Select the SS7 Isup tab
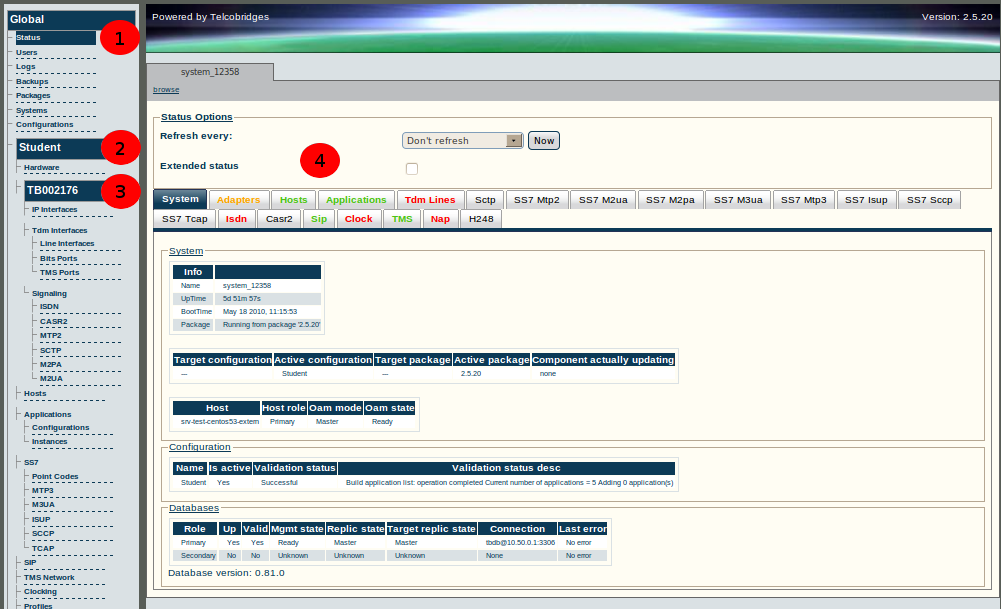The image size is (1001, 609). 866,200
